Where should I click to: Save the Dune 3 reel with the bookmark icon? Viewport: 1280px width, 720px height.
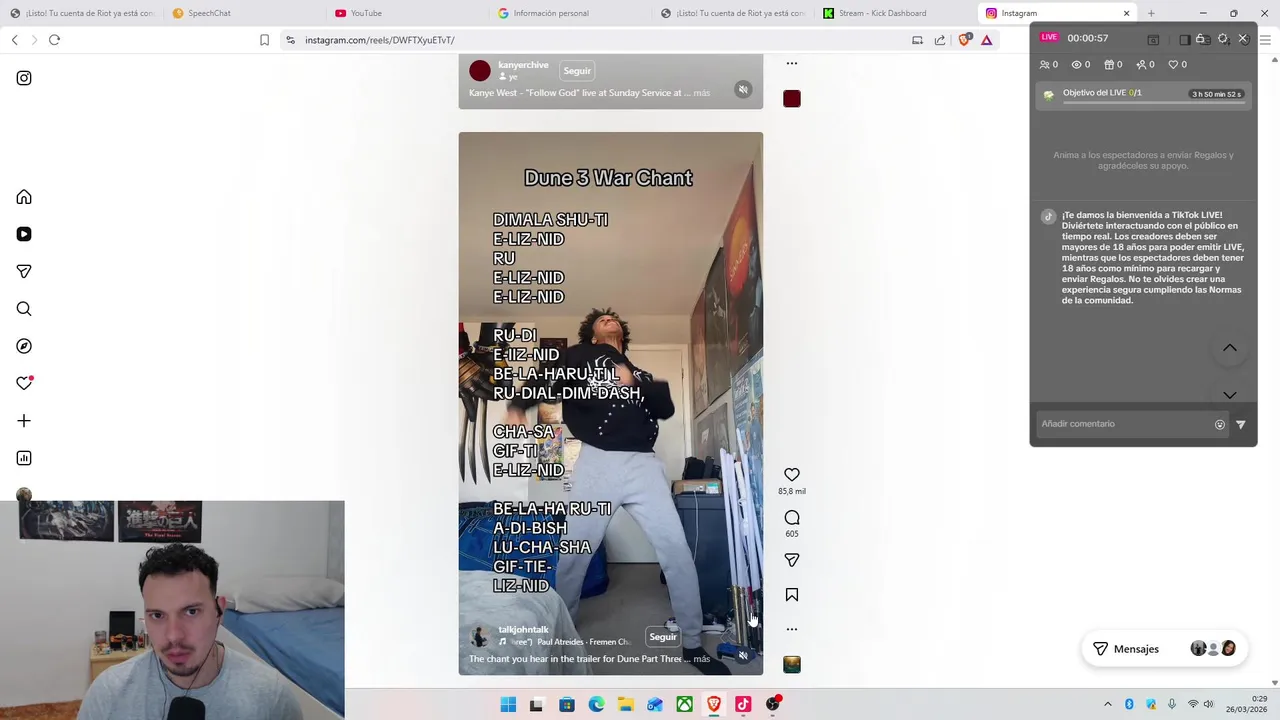pyautogui.click(x=792, y=595)
